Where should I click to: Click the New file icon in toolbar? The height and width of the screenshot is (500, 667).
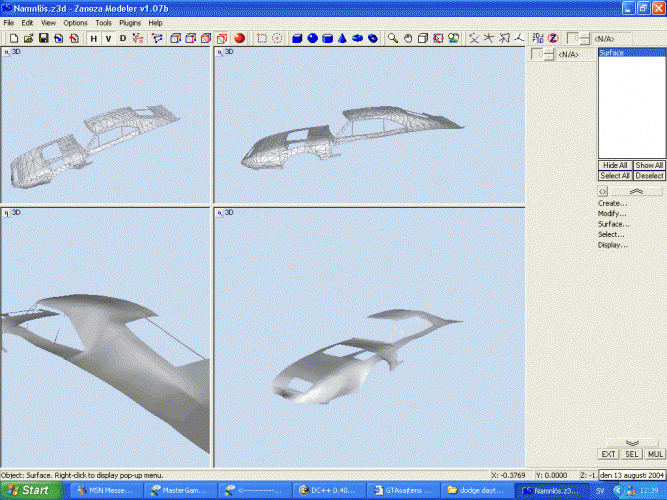pyautogui.click(x=14, y=38)
